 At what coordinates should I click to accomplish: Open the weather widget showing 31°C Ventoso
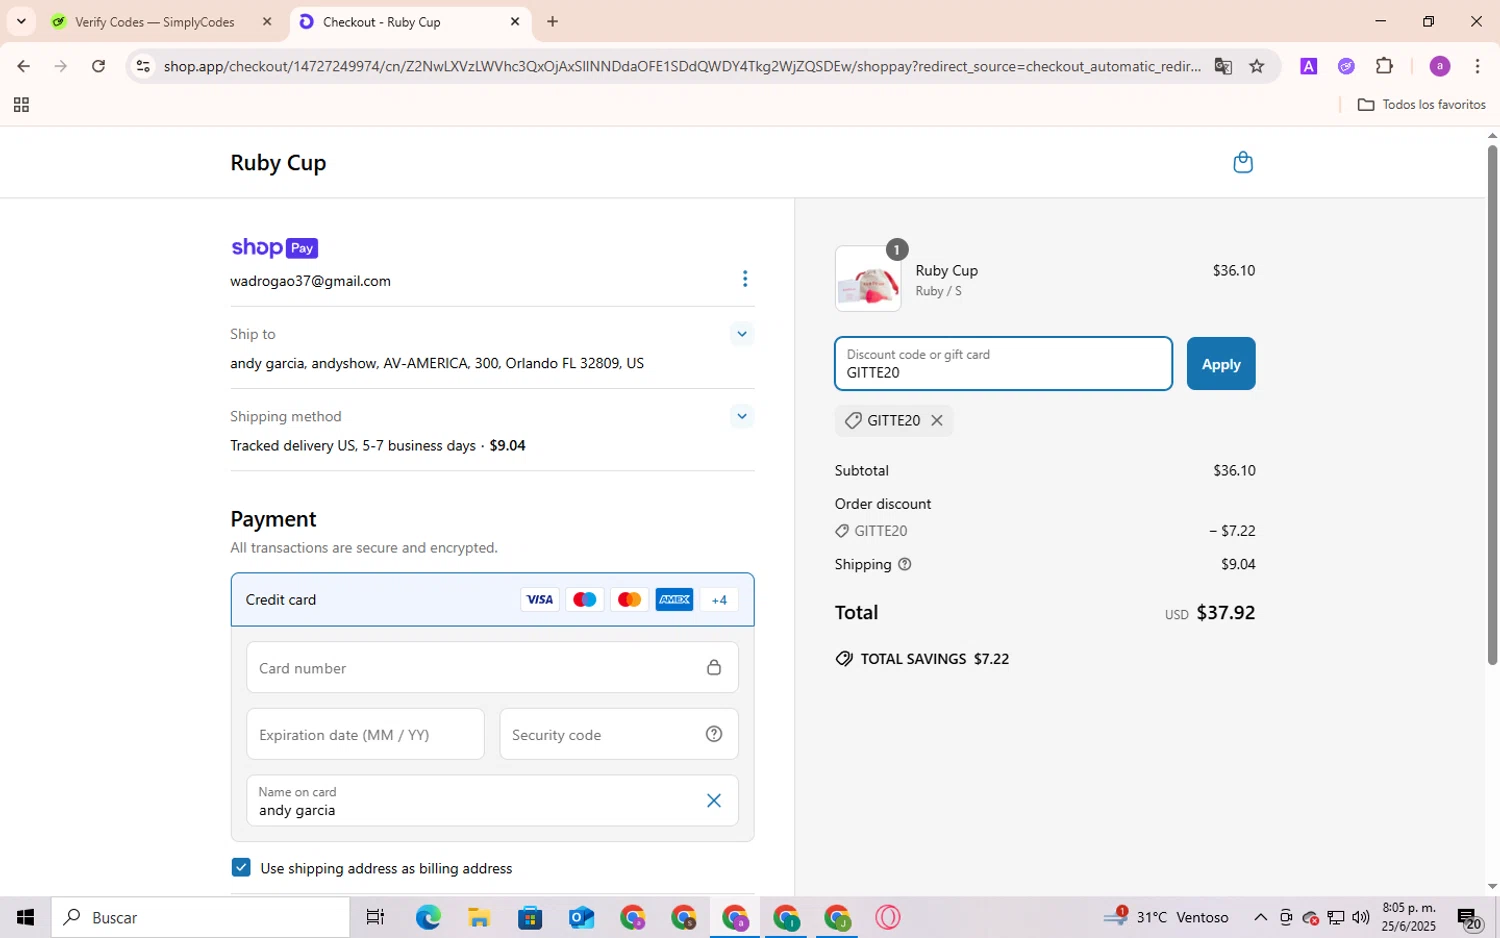[x=1166, y=917]
